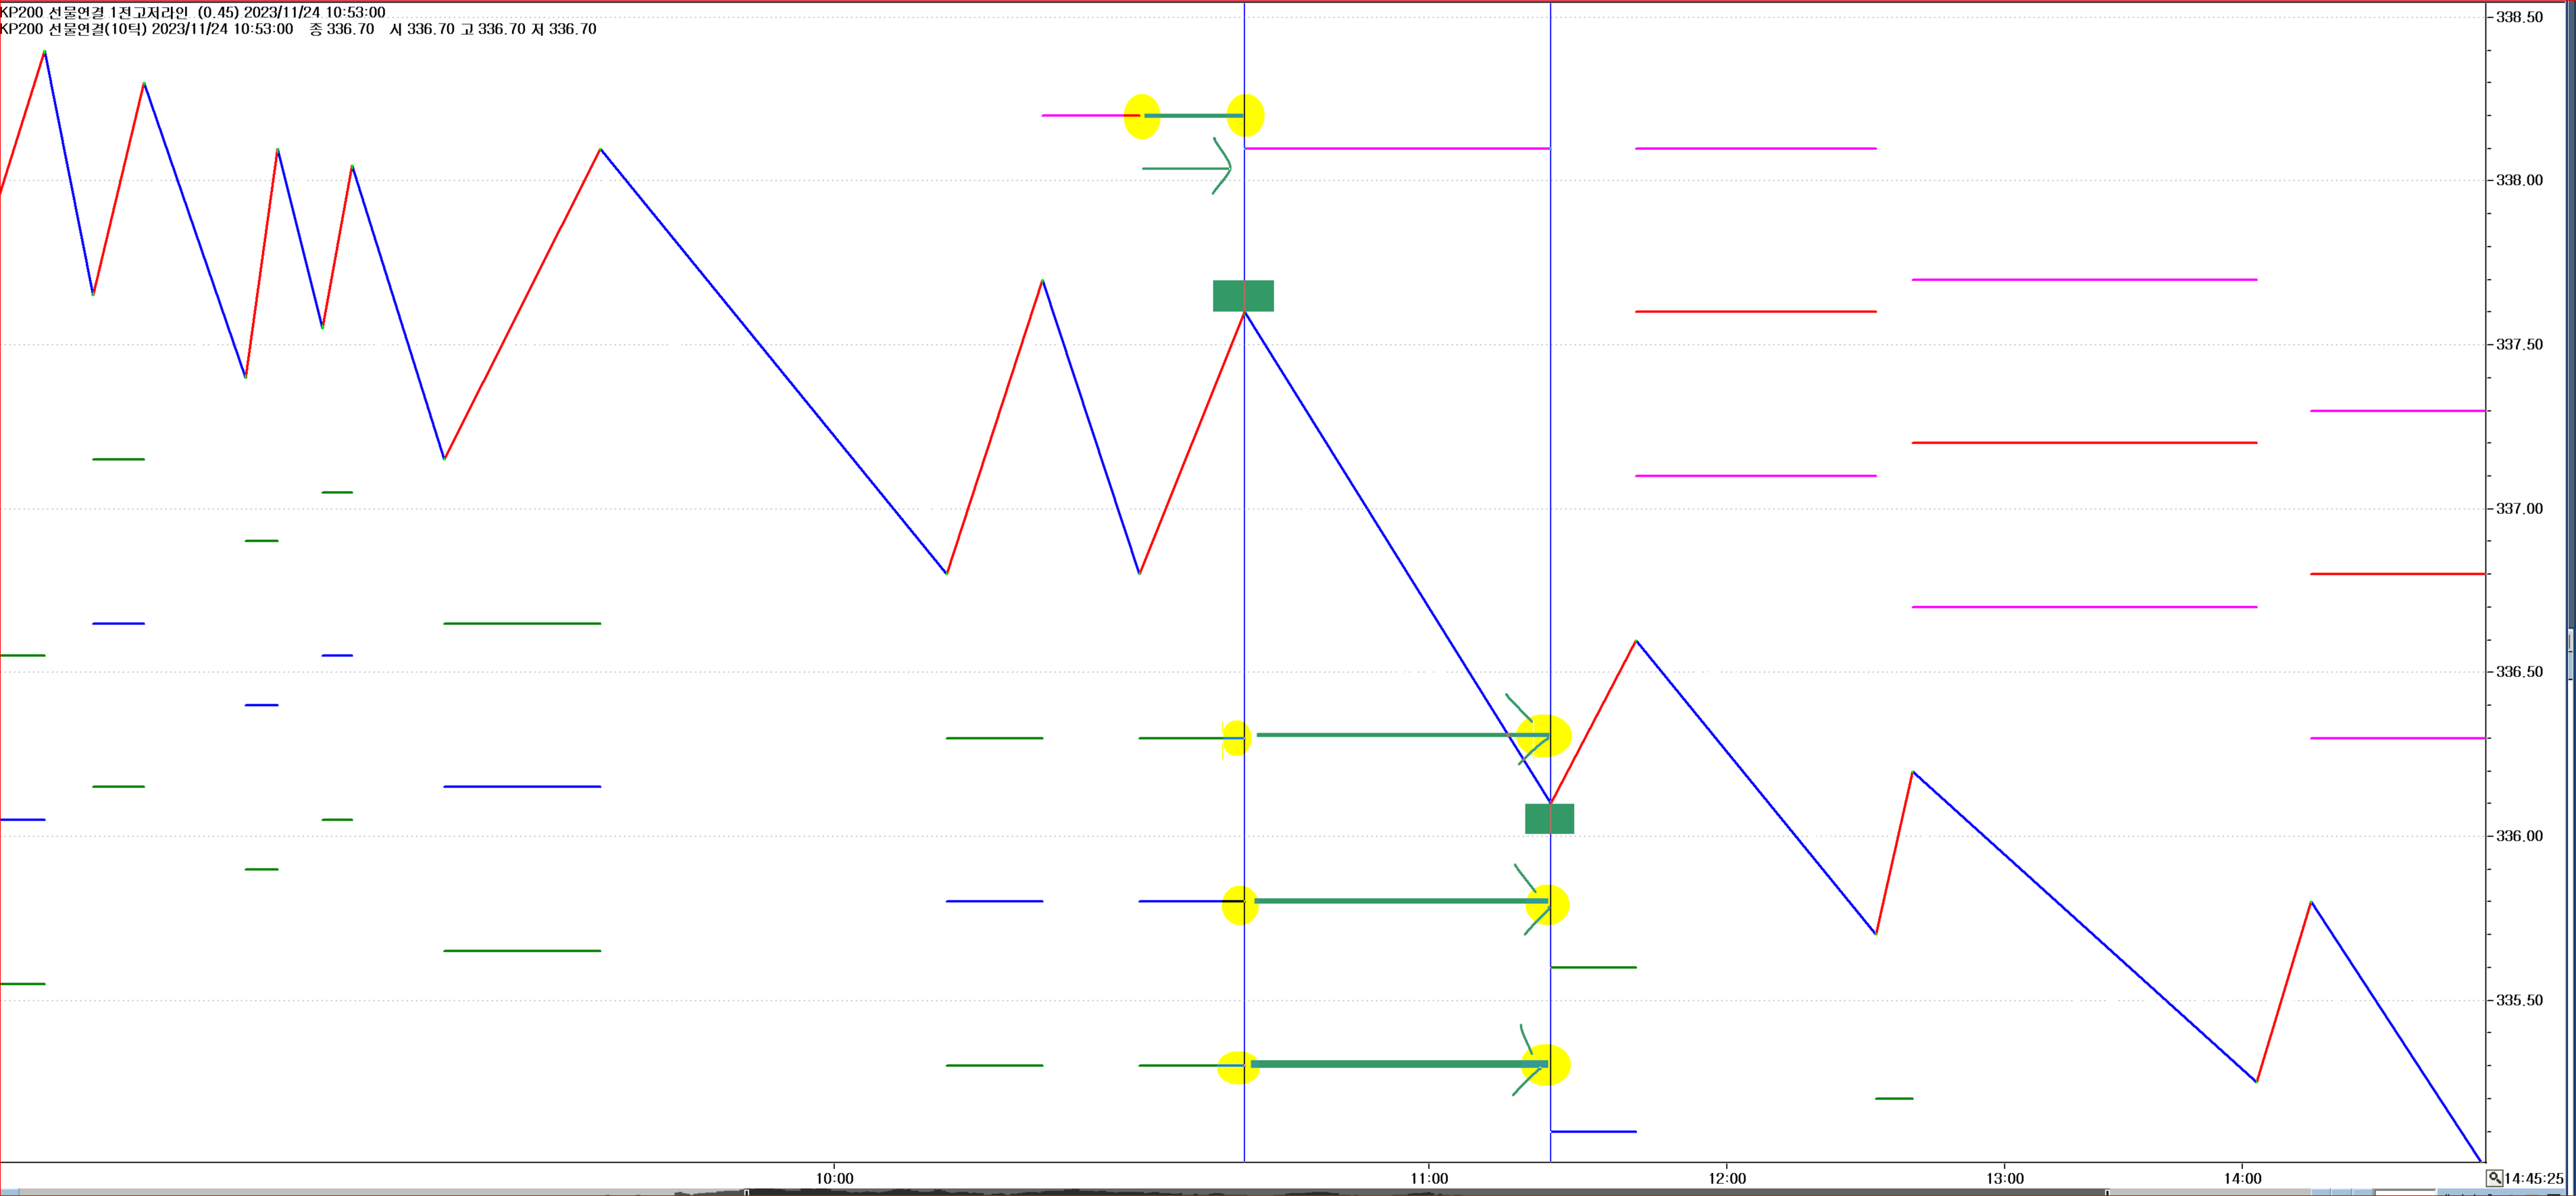Click the 14:45:25 timestamp at bottom right
Screen dimensions: 2576x1196
[2535, 1178]
